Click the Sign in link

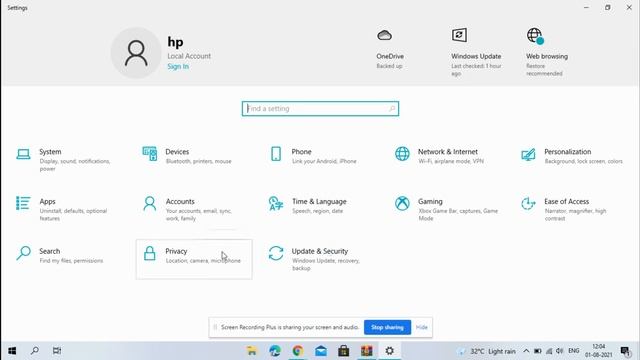(178, 67)
